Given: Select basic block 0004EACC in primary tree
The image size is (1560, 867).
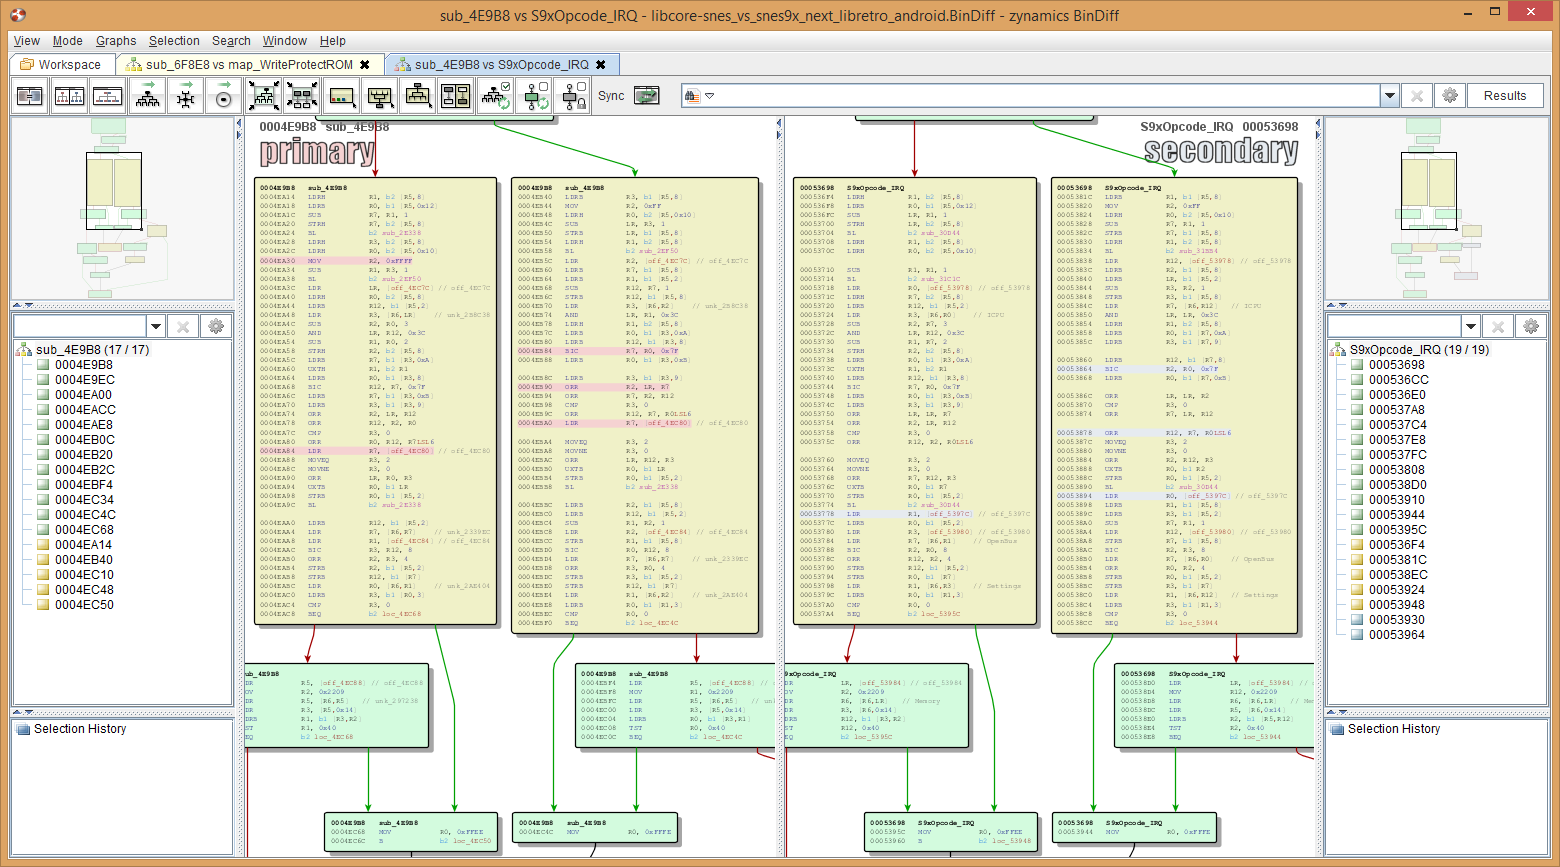Looking at the screenshot, I should 85,410.
